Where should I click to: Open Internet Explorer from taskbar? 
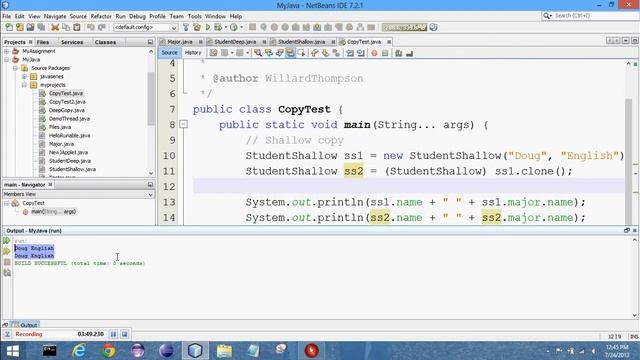pyautogui.click(x=79, y=351)
